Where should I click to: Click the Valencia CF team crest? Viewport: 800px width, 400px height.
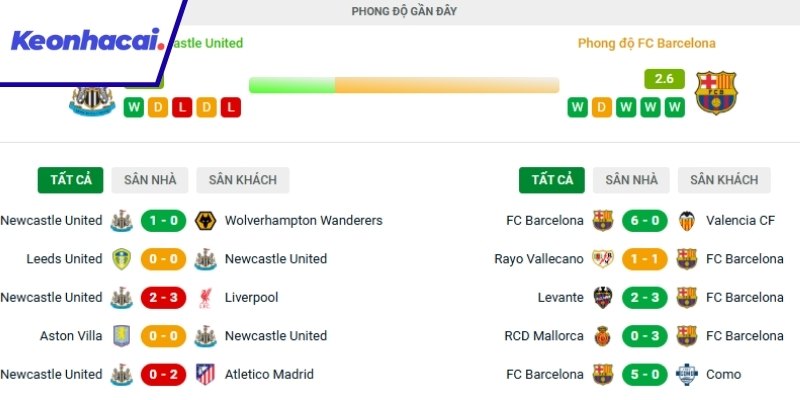point(687,220)
